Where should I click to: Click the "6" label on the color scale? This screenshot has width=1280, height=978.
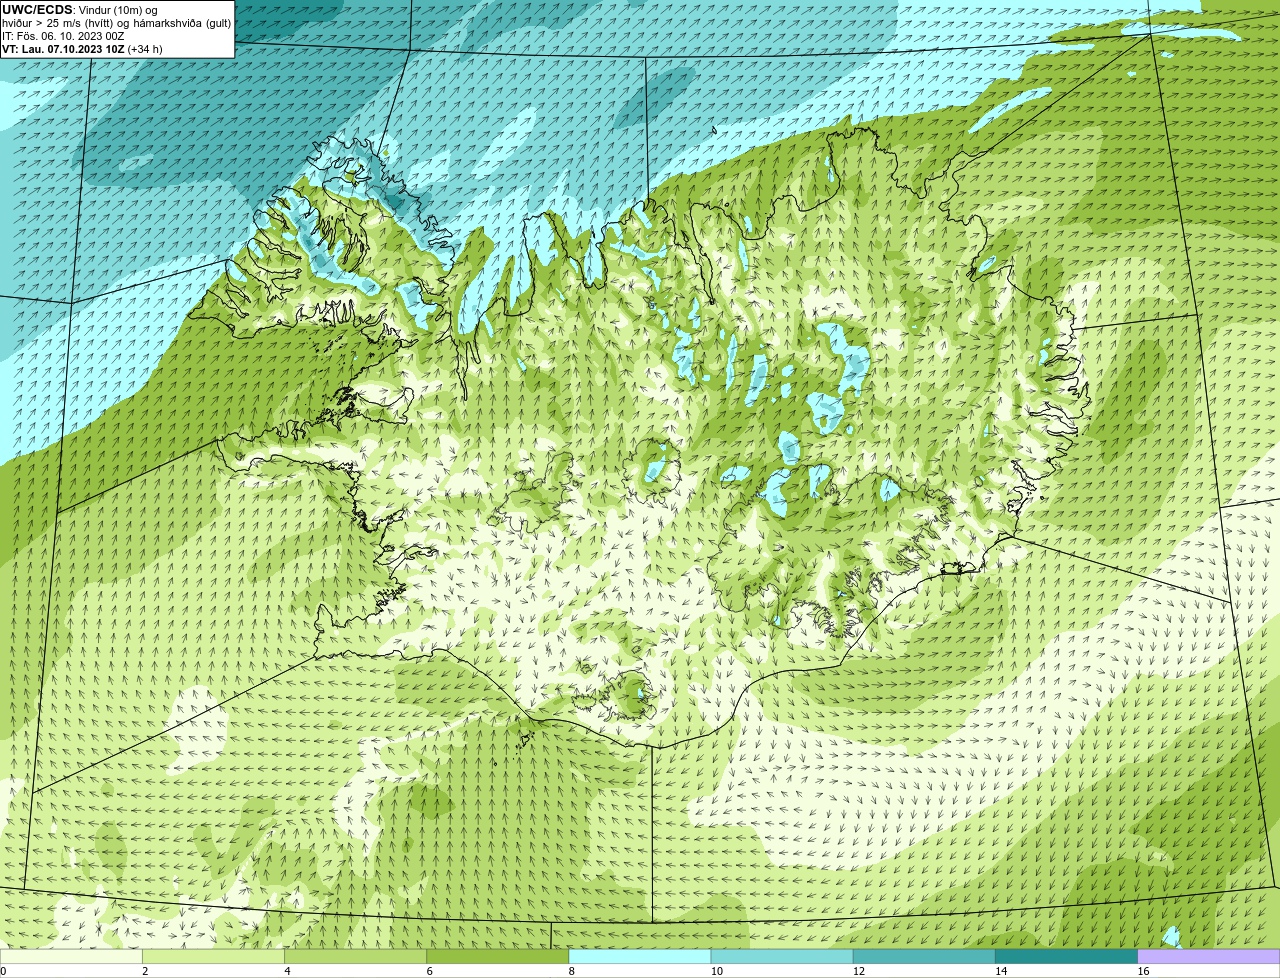[430, 971]
